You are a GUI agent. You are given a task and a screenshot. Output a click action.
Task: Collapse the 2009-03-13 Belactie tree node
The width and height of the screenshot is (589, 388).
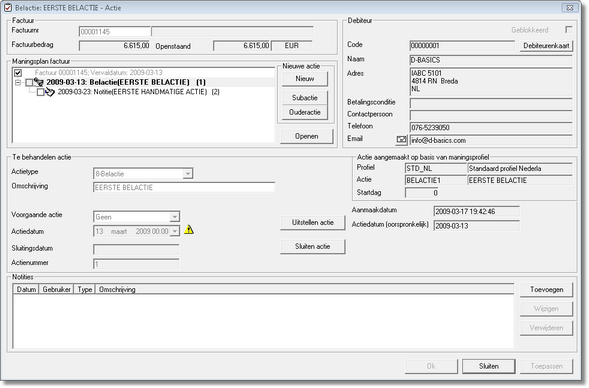18,82
